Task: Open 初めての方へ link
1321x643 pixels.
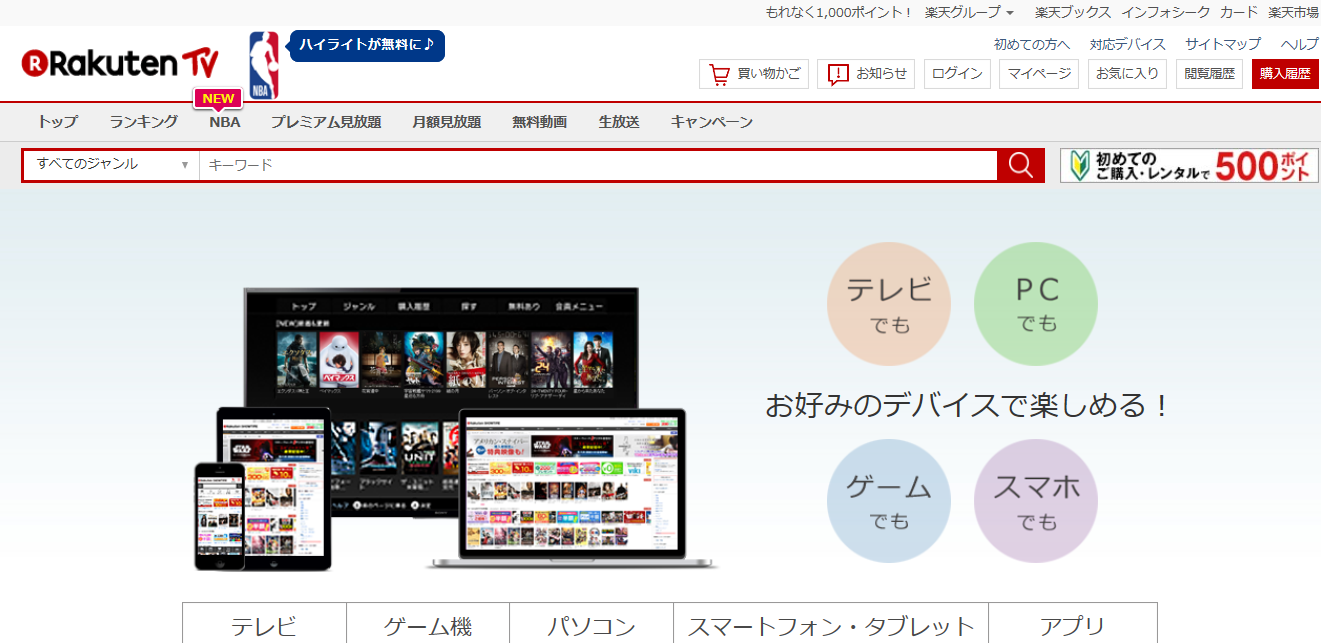Action: 1032,44
